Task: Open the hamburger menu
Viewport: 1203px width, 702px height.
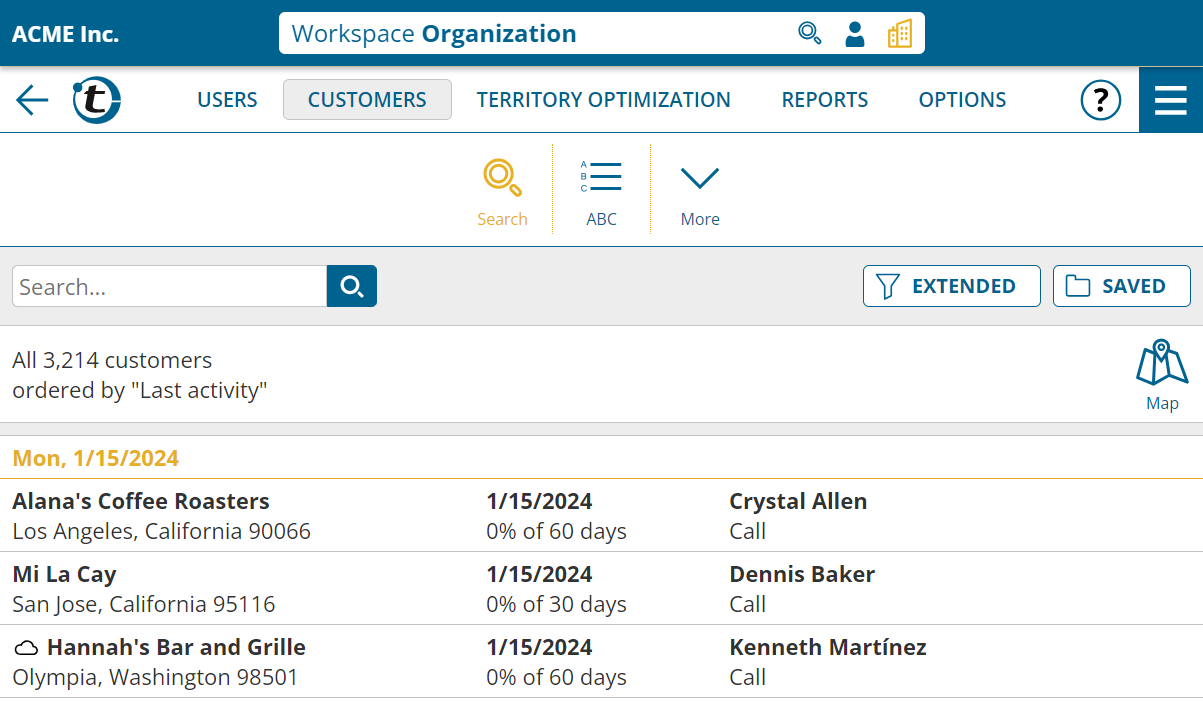Action: [x=1170, y=100]
